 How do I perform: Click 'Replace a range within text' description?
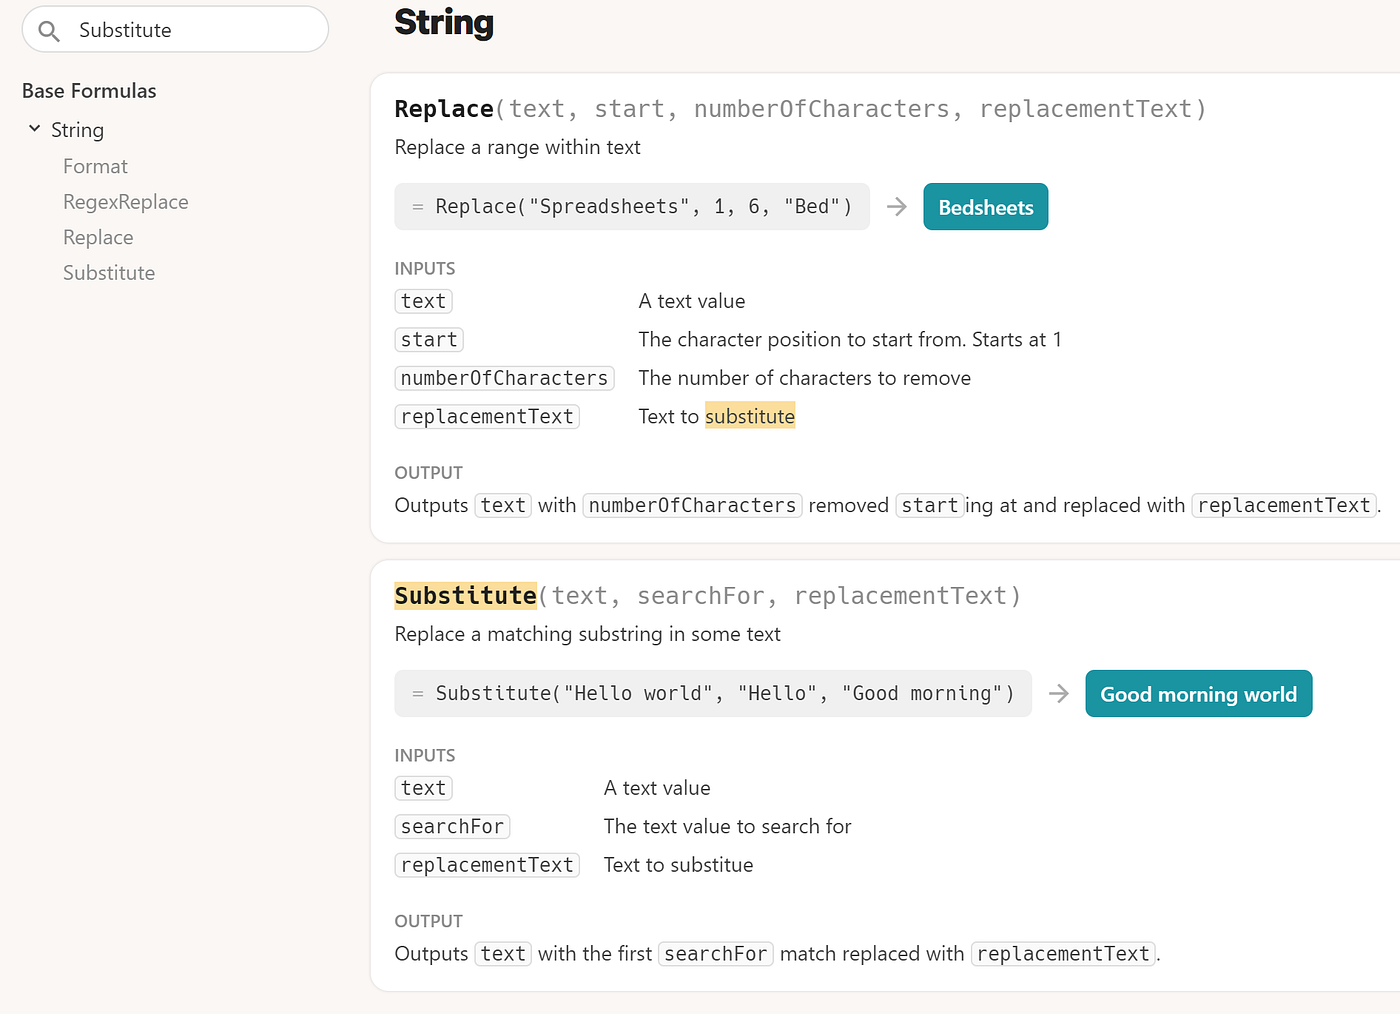(x=517, y=147)
